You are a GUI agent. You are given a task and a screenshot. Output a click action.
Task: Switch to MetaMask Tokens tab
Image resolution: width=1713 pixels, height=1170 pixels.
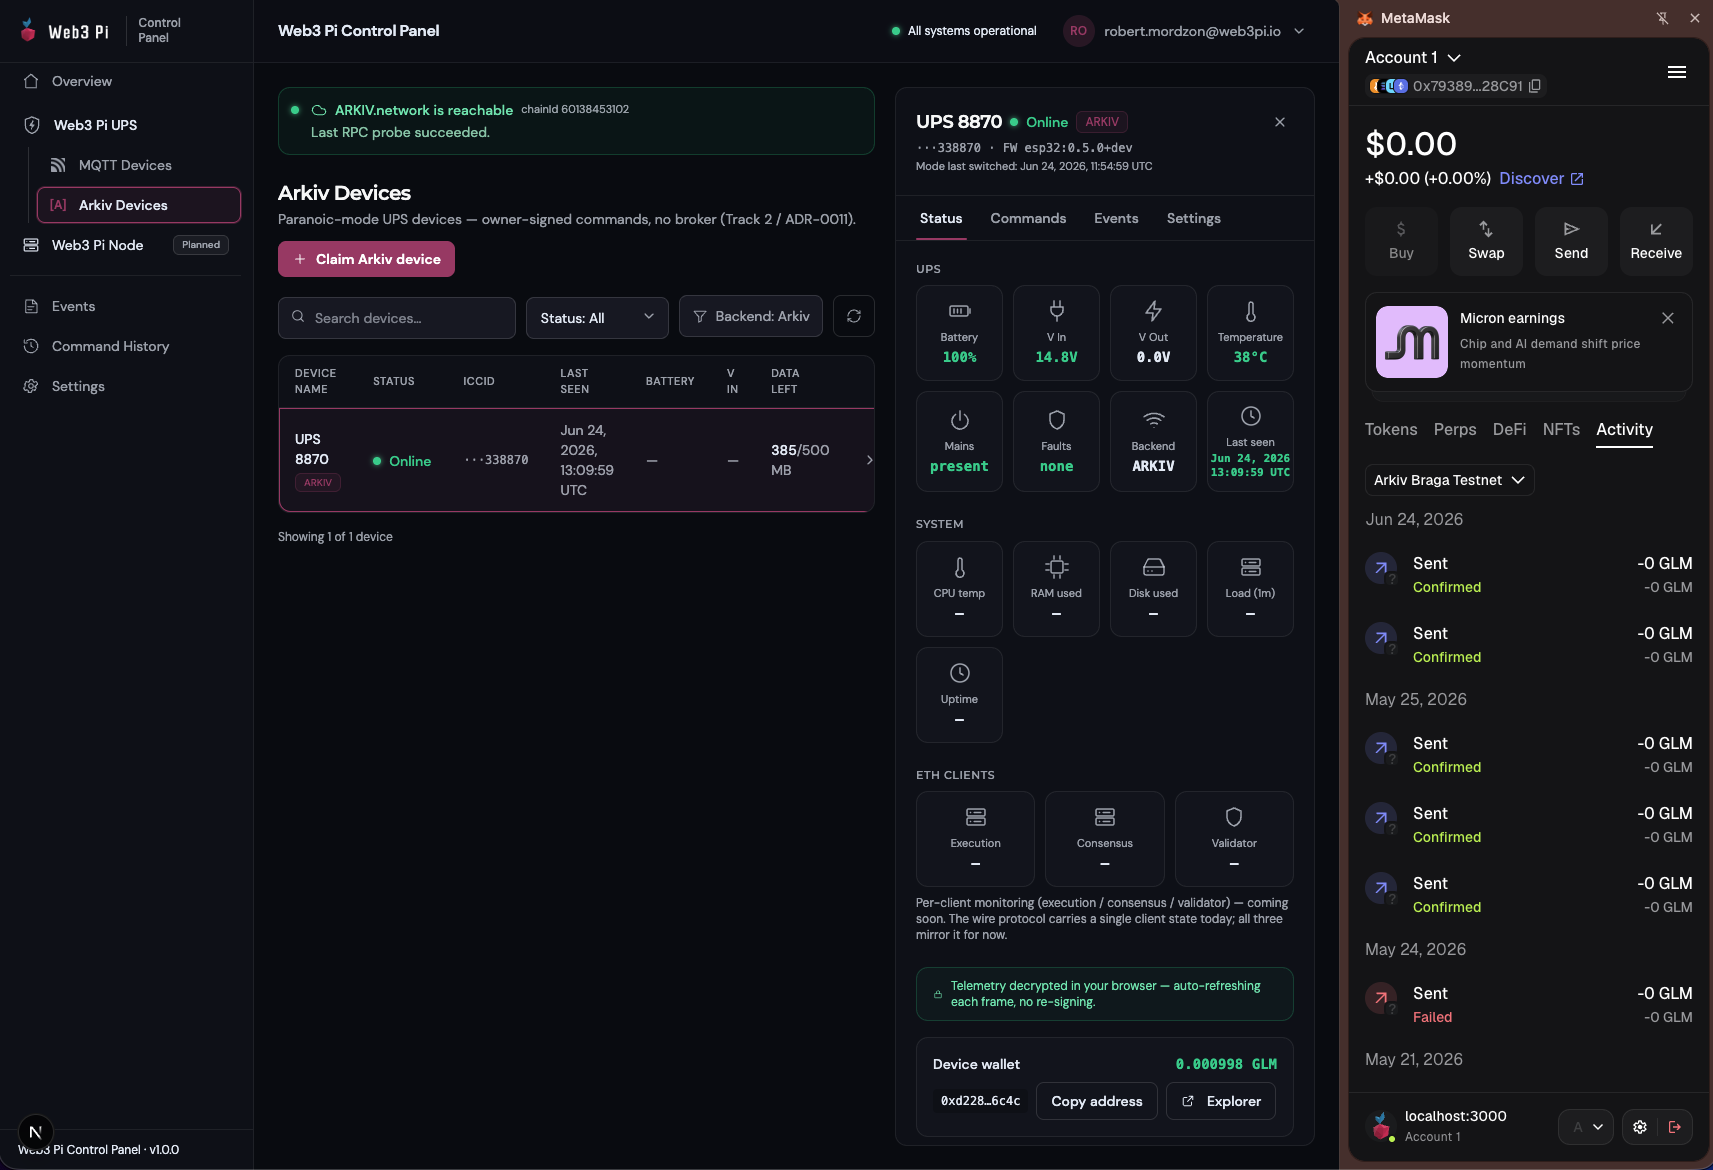[x=1391, y=429]
